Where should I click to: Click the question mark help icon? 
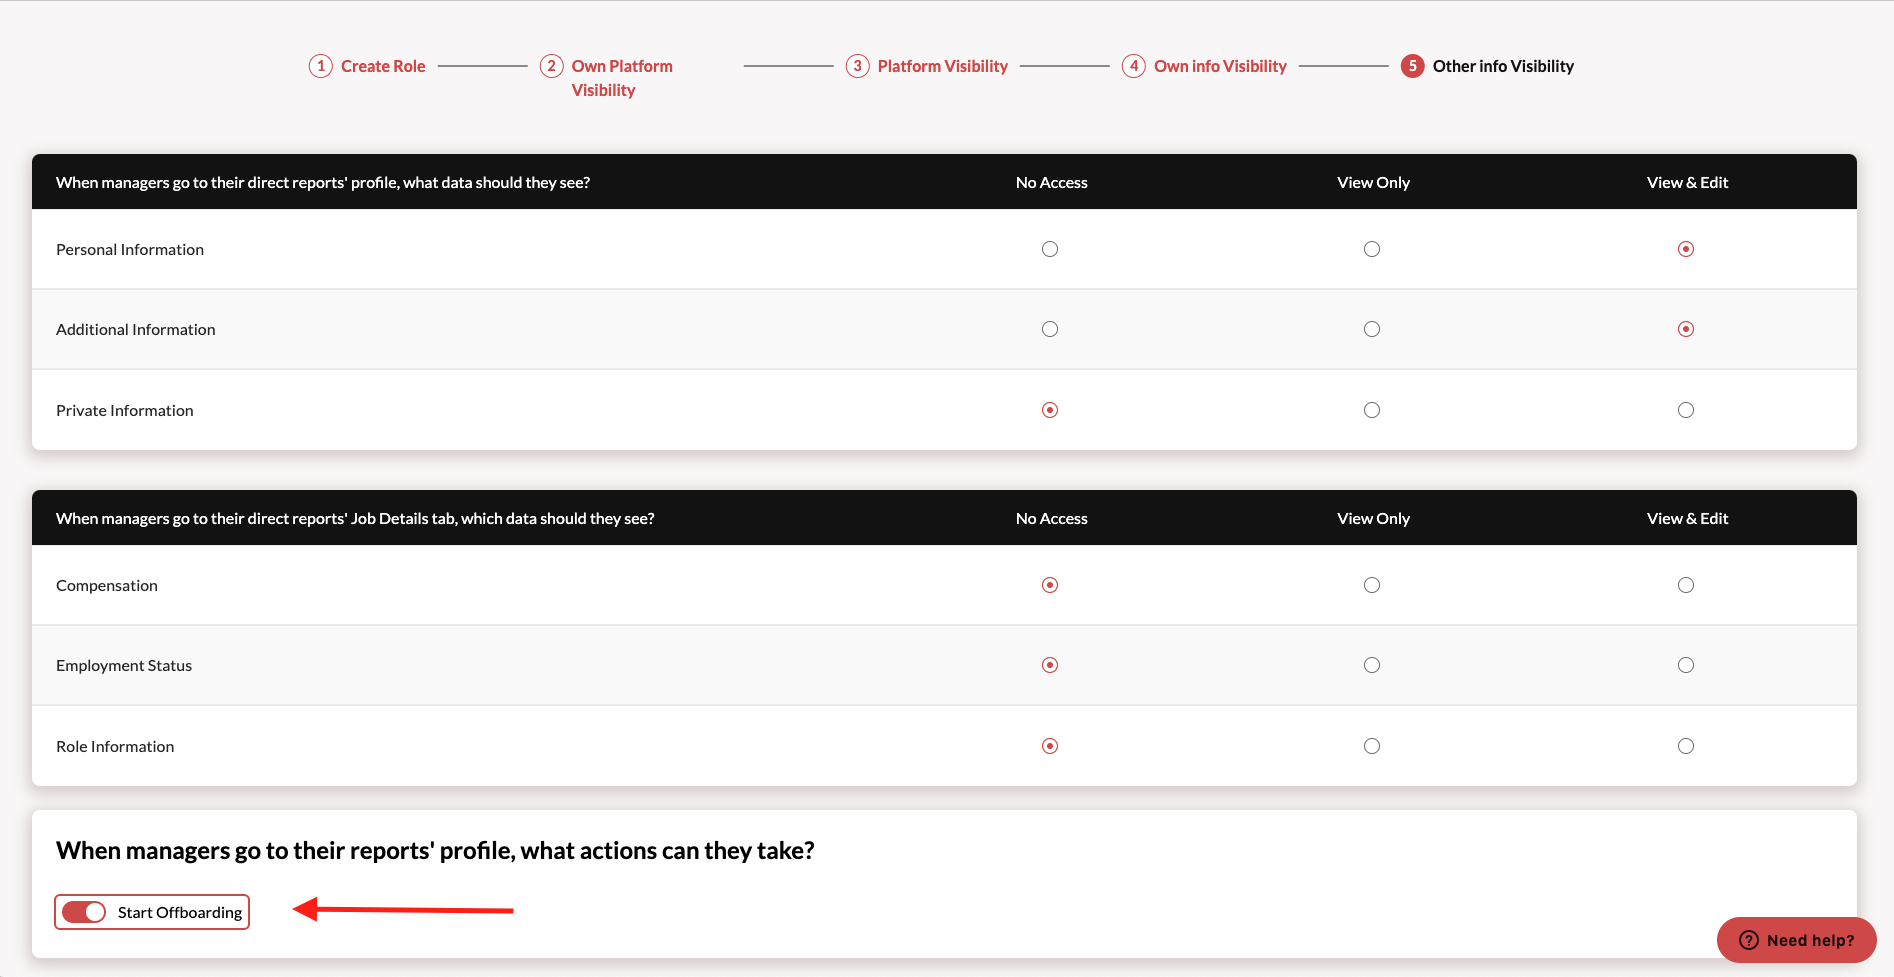[x=1748, y=940]
